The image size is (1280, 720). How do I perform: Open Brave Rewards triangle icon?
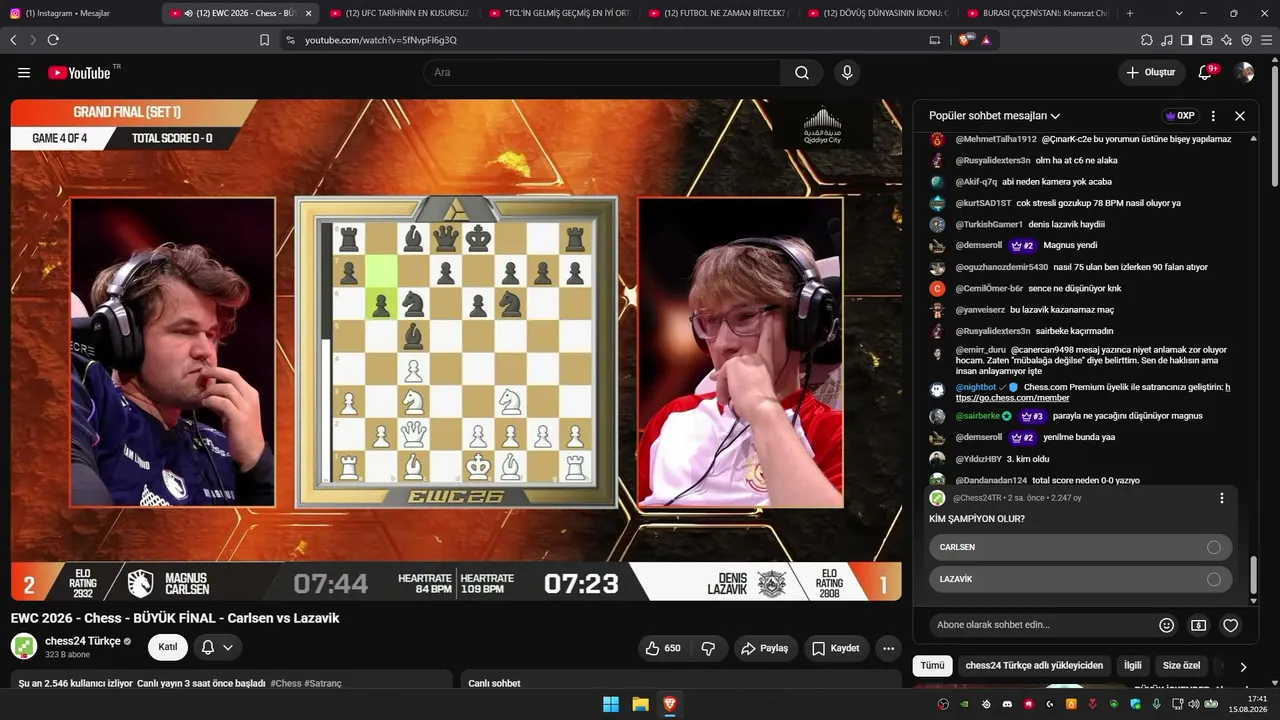point(986,40)
